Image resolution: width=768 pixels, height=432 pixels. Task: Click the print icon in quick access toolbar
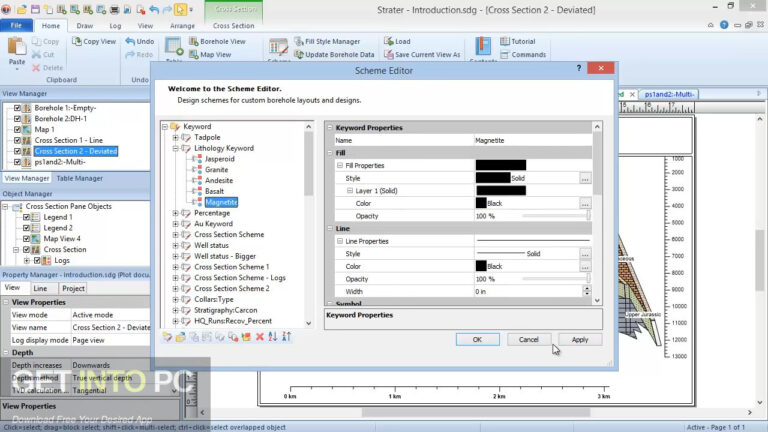click(114, 9)
